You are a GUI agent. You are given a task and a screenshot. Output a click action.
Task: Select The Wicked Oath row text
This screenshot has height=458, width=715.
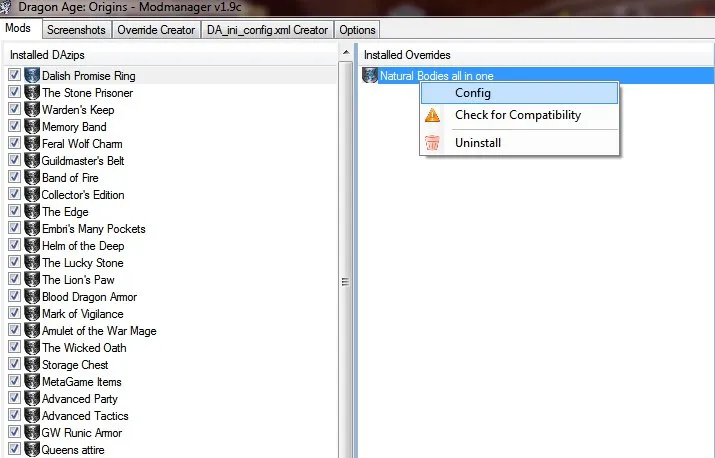pos(84,348)
